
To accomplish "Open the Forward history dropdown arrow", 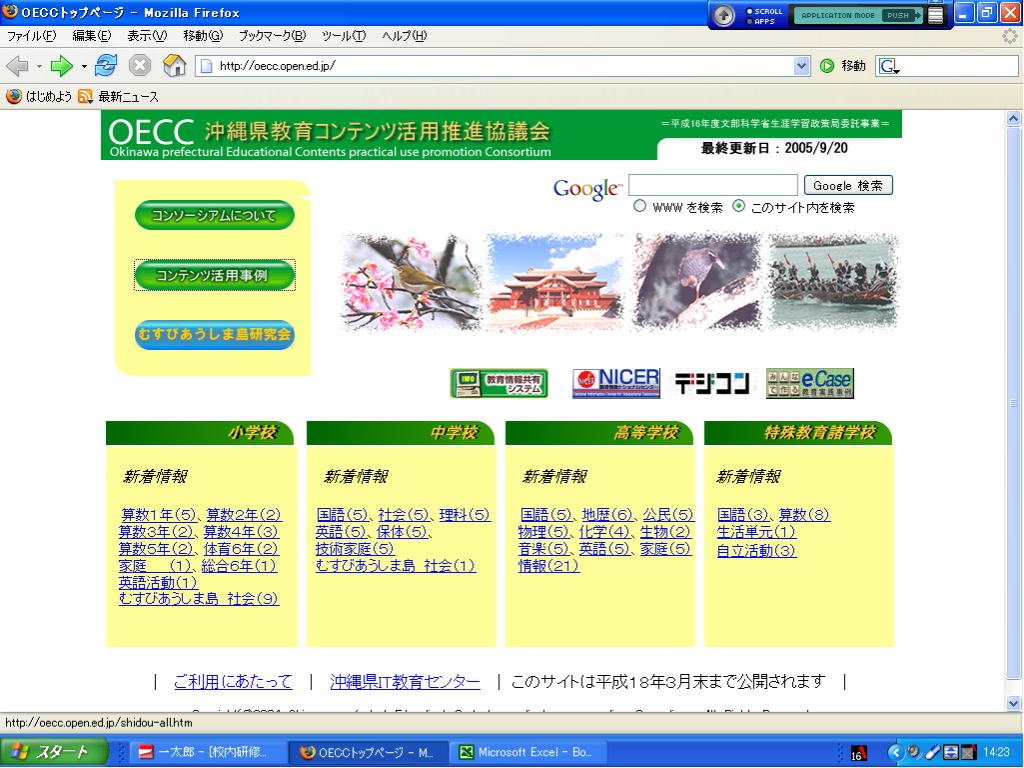I will click(x=84, y=66).
